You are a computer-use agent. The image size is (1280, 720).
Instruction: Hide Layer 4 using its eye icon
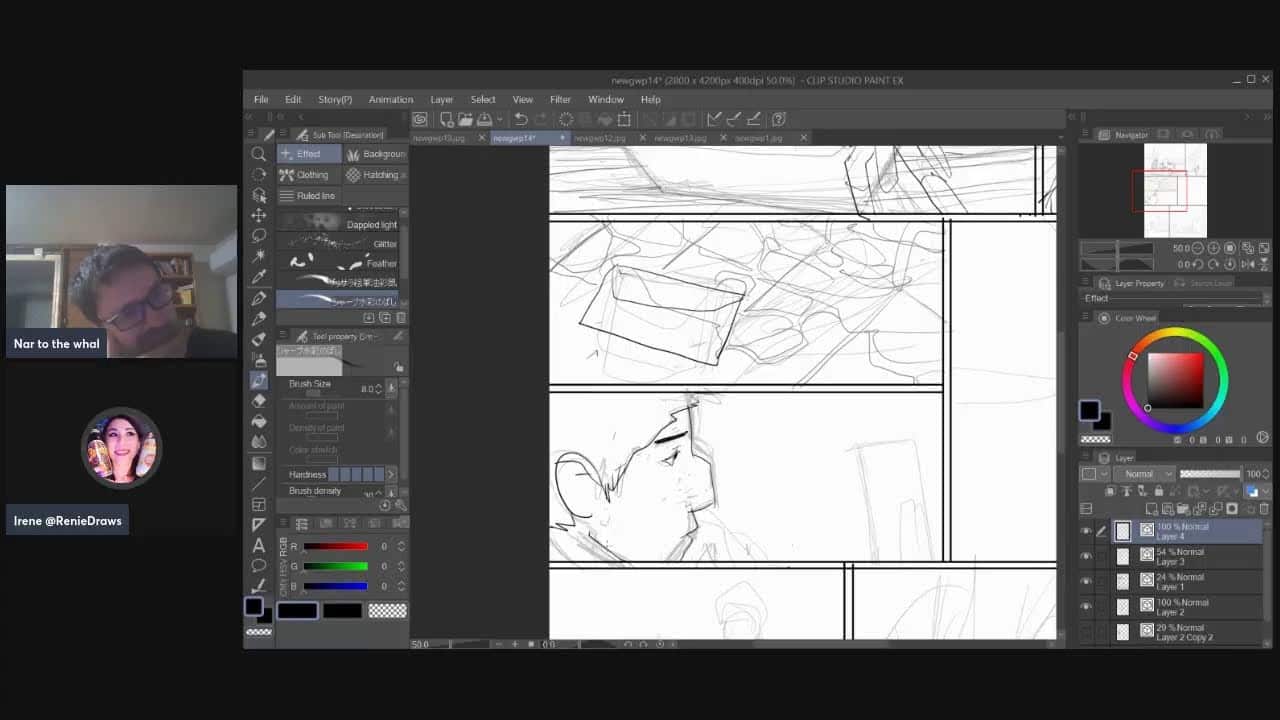(1086, 531)
